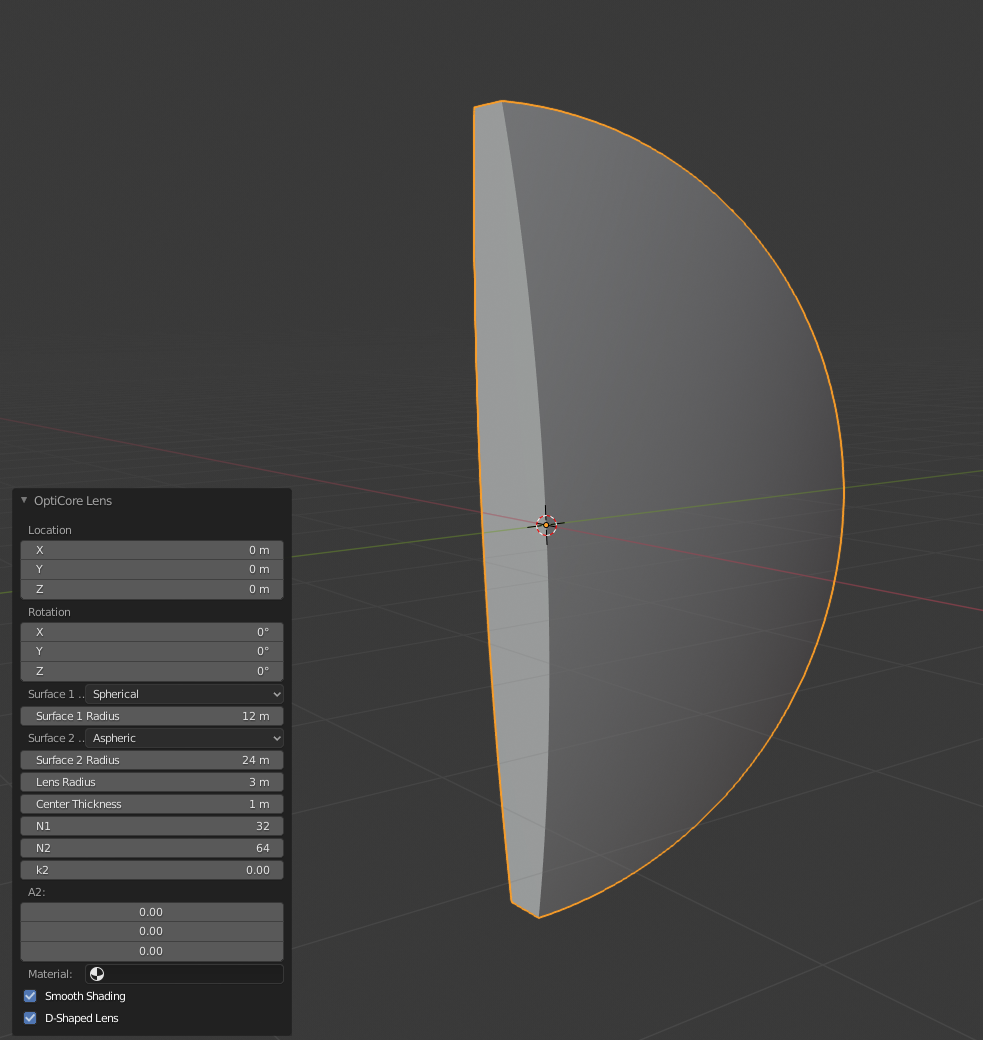This screenshot has height=1040, width=983.
Task: Select the Lens Radius value field
Action: click(152, 782)
